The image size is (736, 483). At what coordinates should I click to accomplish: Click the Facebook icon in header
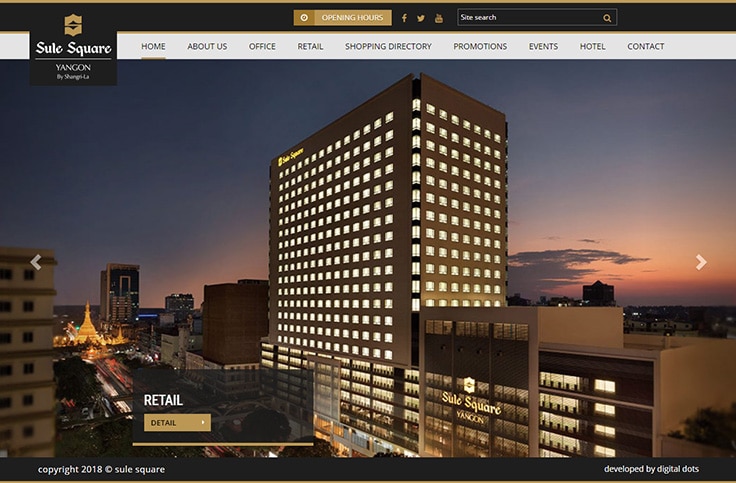pyautogui.click(x=404, y=18)
